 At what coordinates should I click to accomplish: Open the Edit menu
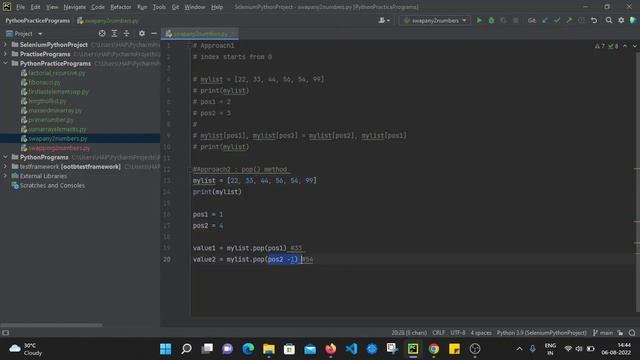36,7
